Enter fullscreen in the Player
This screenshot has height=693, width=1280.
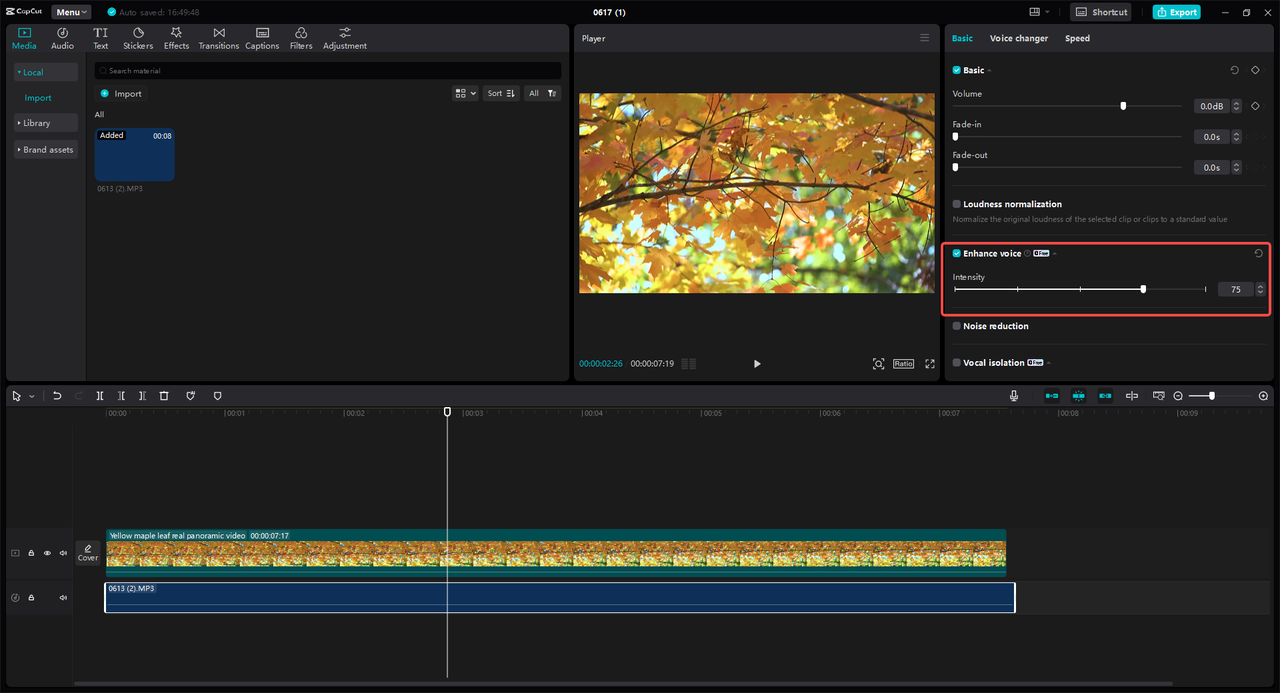click(x=929, y=364)
